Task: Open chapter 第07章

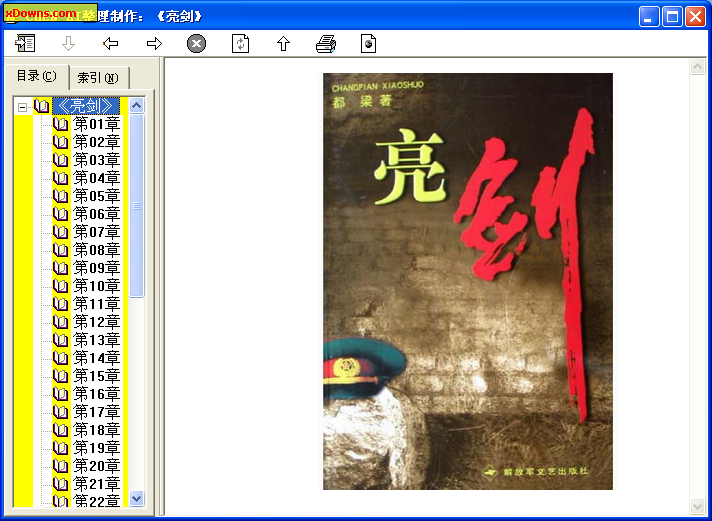Action: tap(97, 232)
